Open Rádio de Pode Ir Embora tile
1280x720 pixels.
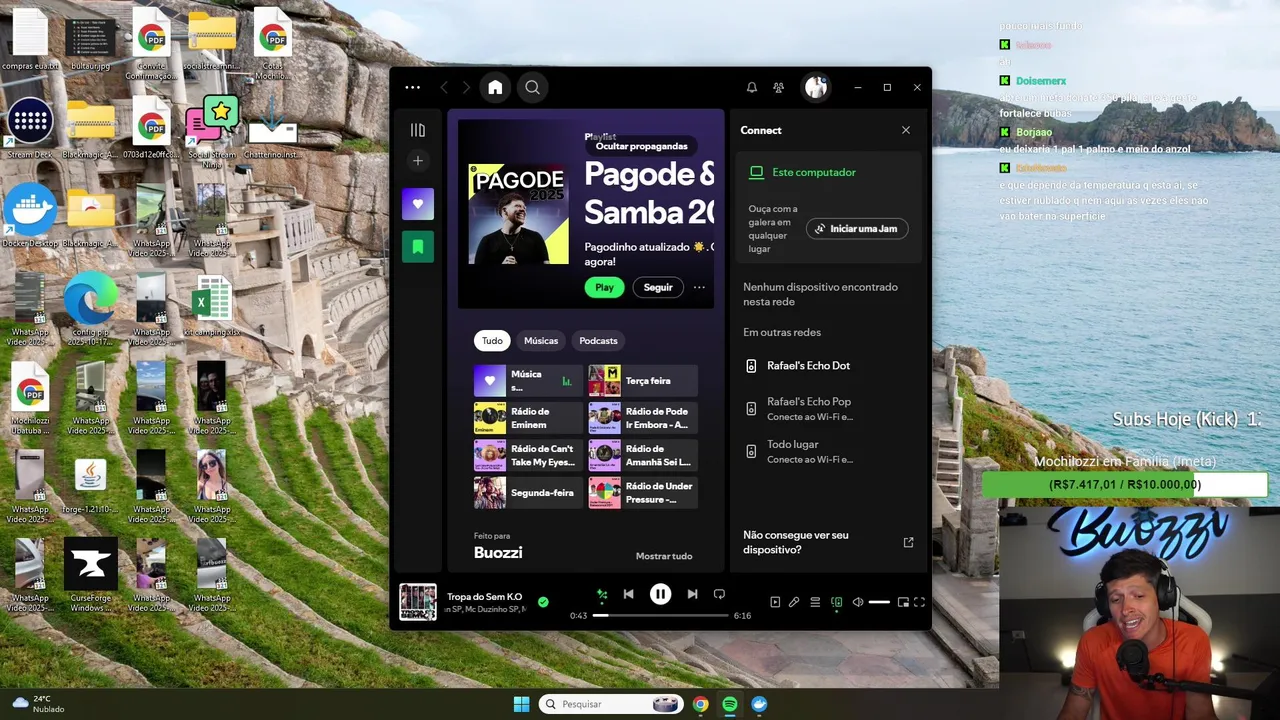point(642,418)
